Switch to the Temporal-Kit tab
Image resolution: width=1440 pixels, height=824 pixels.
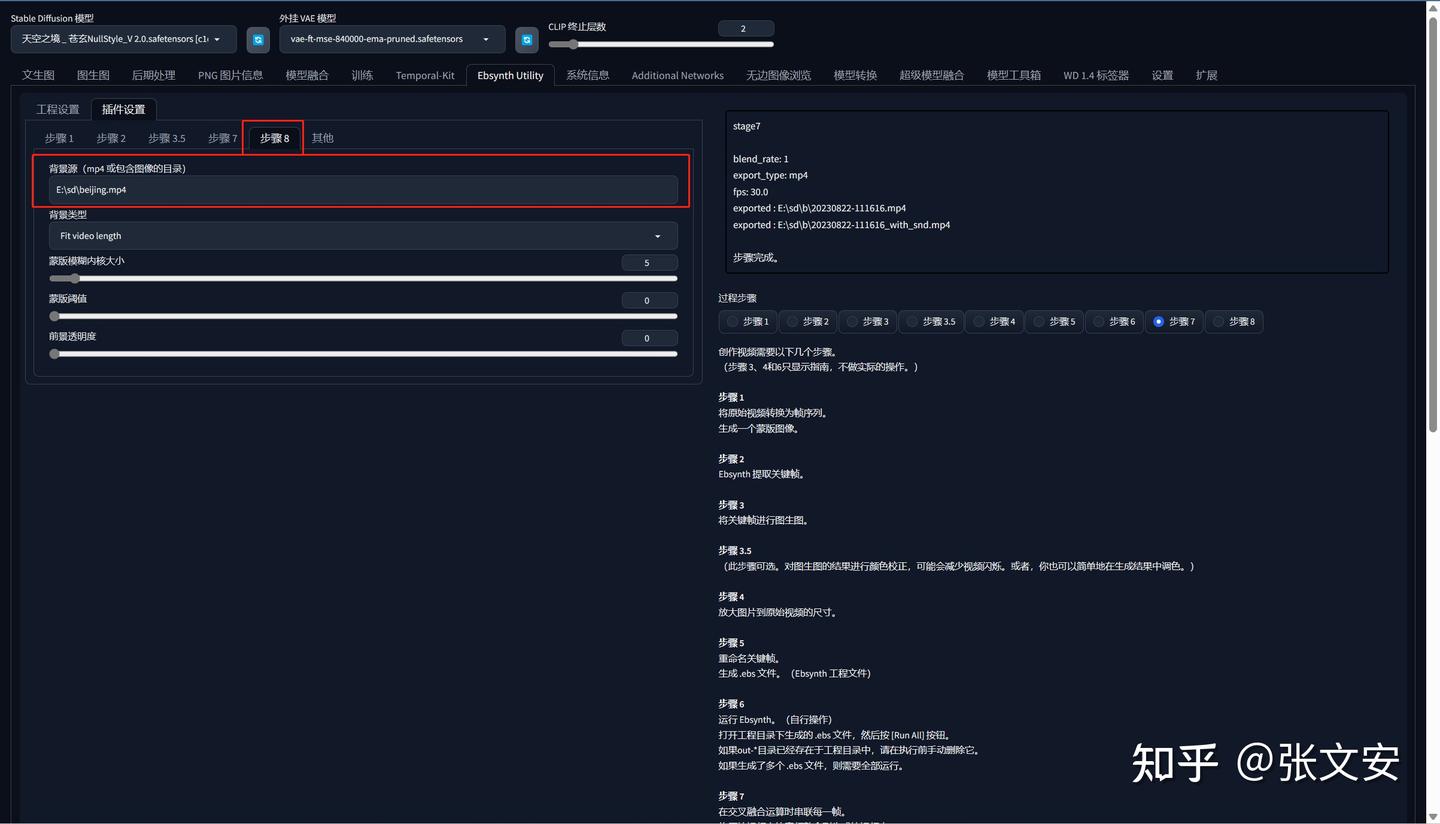pyautogui.click(x=424, y=75)
